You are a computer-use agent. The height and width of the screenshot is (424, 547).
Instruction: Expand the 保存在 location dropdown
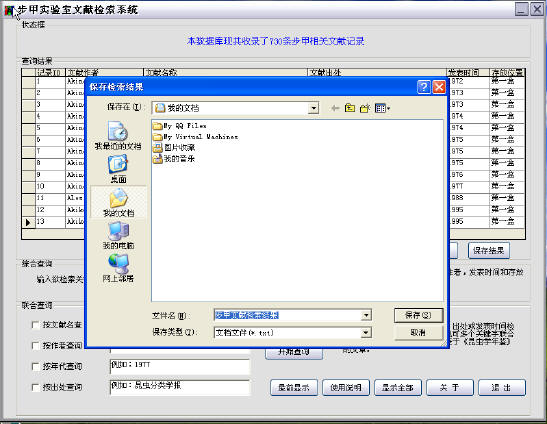tap(313, 108)
